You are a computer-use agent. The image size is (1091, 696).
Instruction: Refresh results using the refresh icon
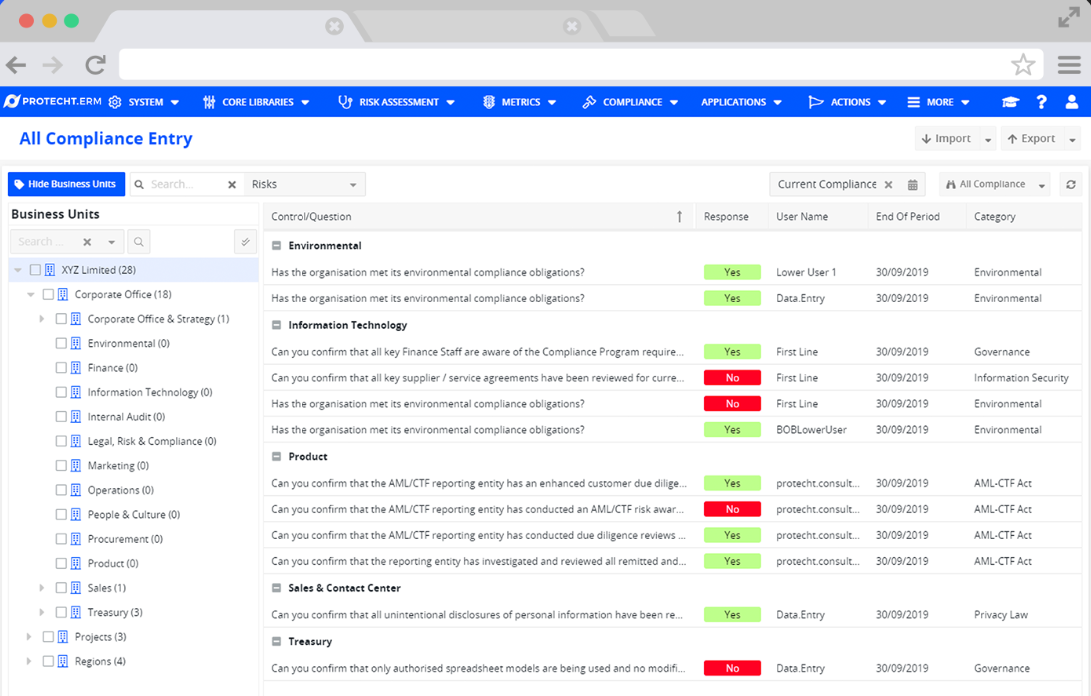[1070, 184]
